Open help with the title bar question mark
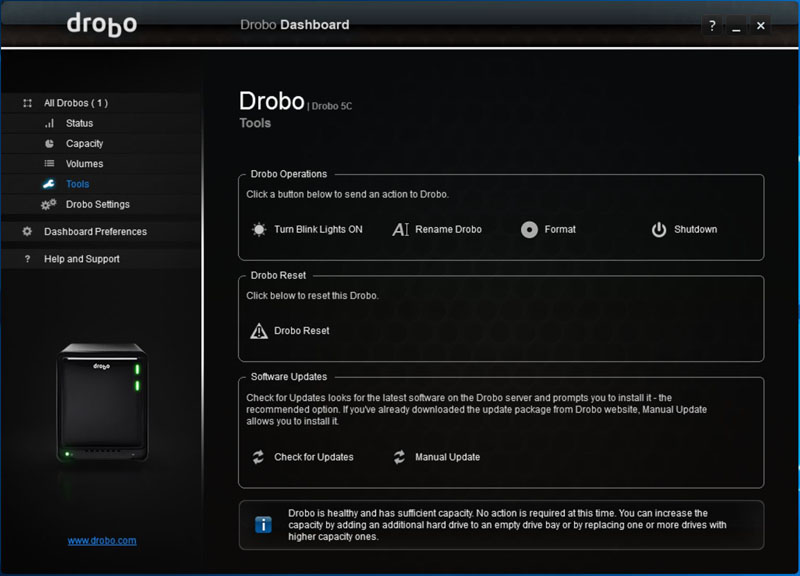The image size is (800, 576). pos(712,26)
